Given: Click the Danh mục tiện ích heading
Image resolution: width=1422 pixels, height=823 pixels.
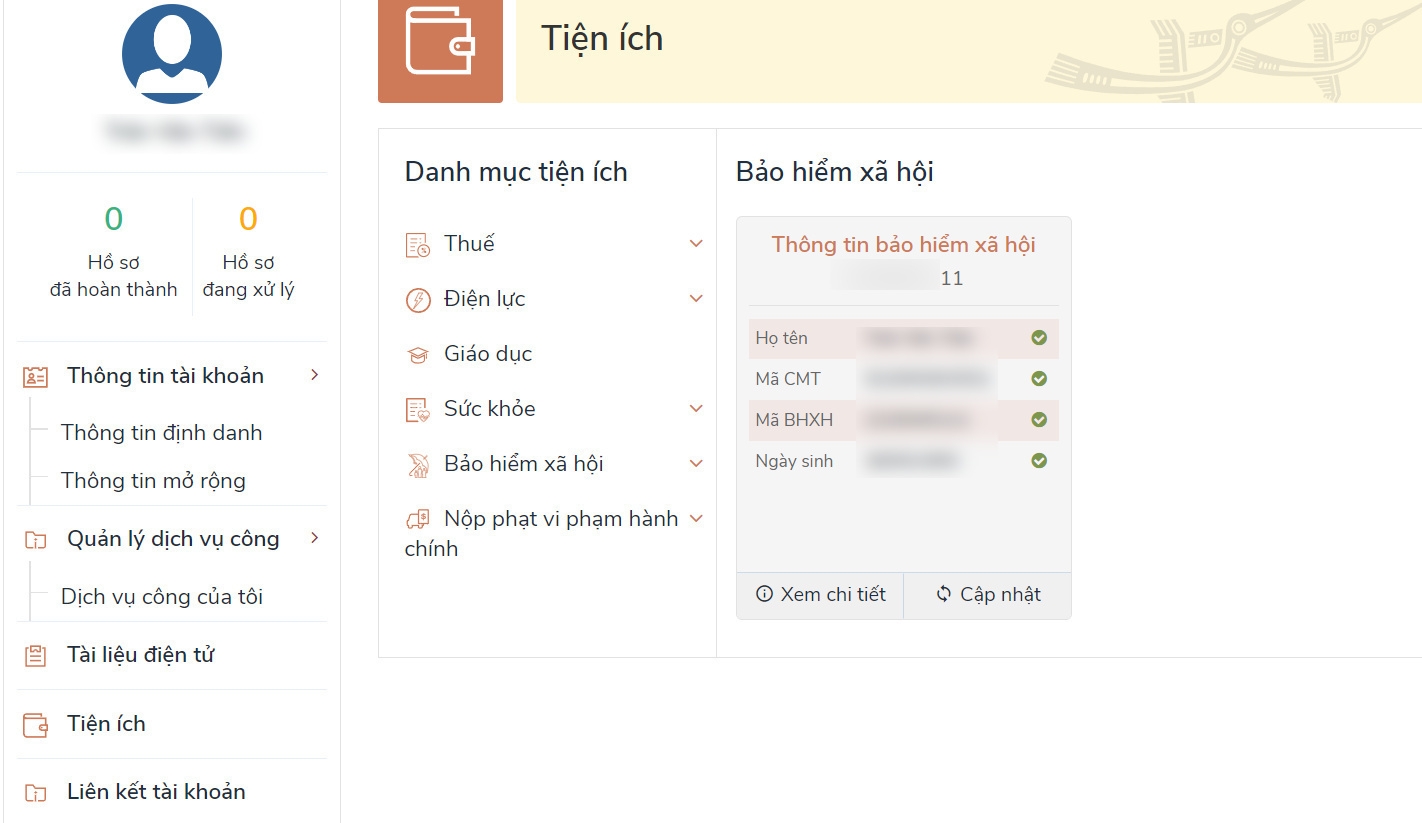Looking at the screenshot, I should point(516,172).
